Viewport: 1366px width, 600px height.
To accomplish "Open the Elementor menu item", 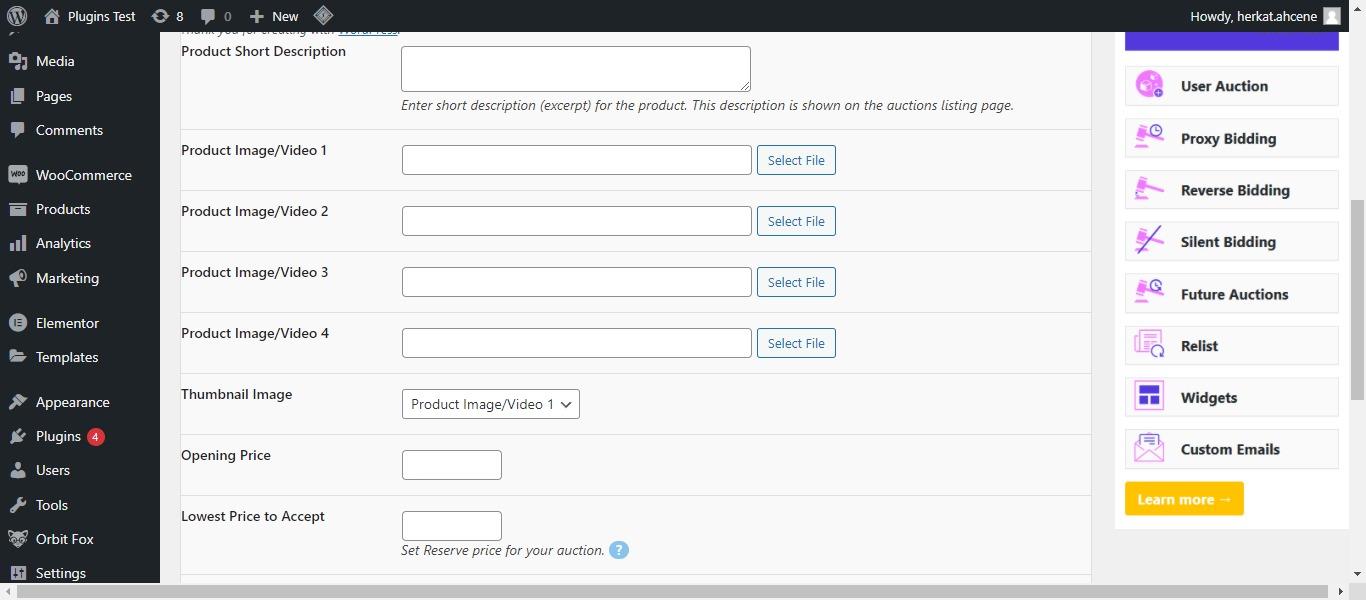I will [x=67, y=323].
